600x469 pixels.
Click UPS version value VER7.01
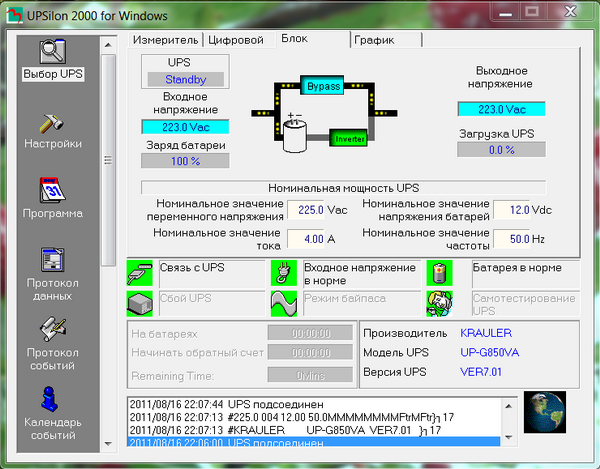click(481, 372)
